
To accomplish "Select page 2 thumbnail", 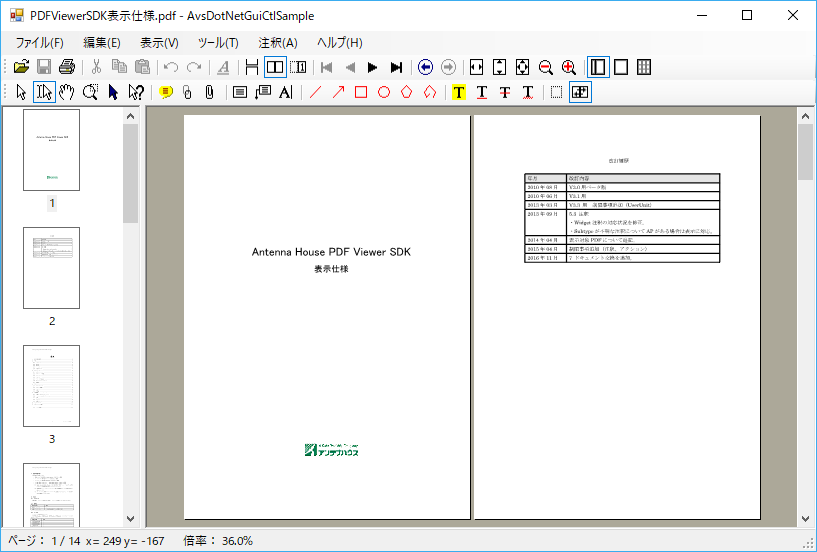I will coord(52,268).
